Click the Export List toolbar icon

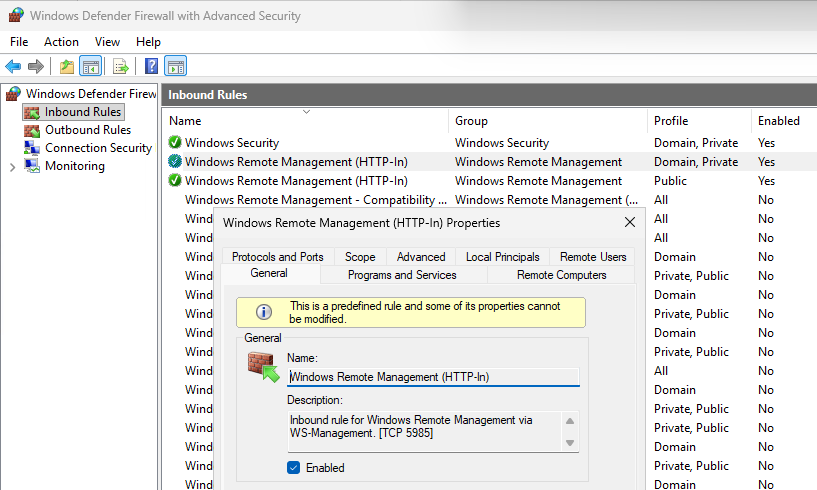click(x=120, y=66)
